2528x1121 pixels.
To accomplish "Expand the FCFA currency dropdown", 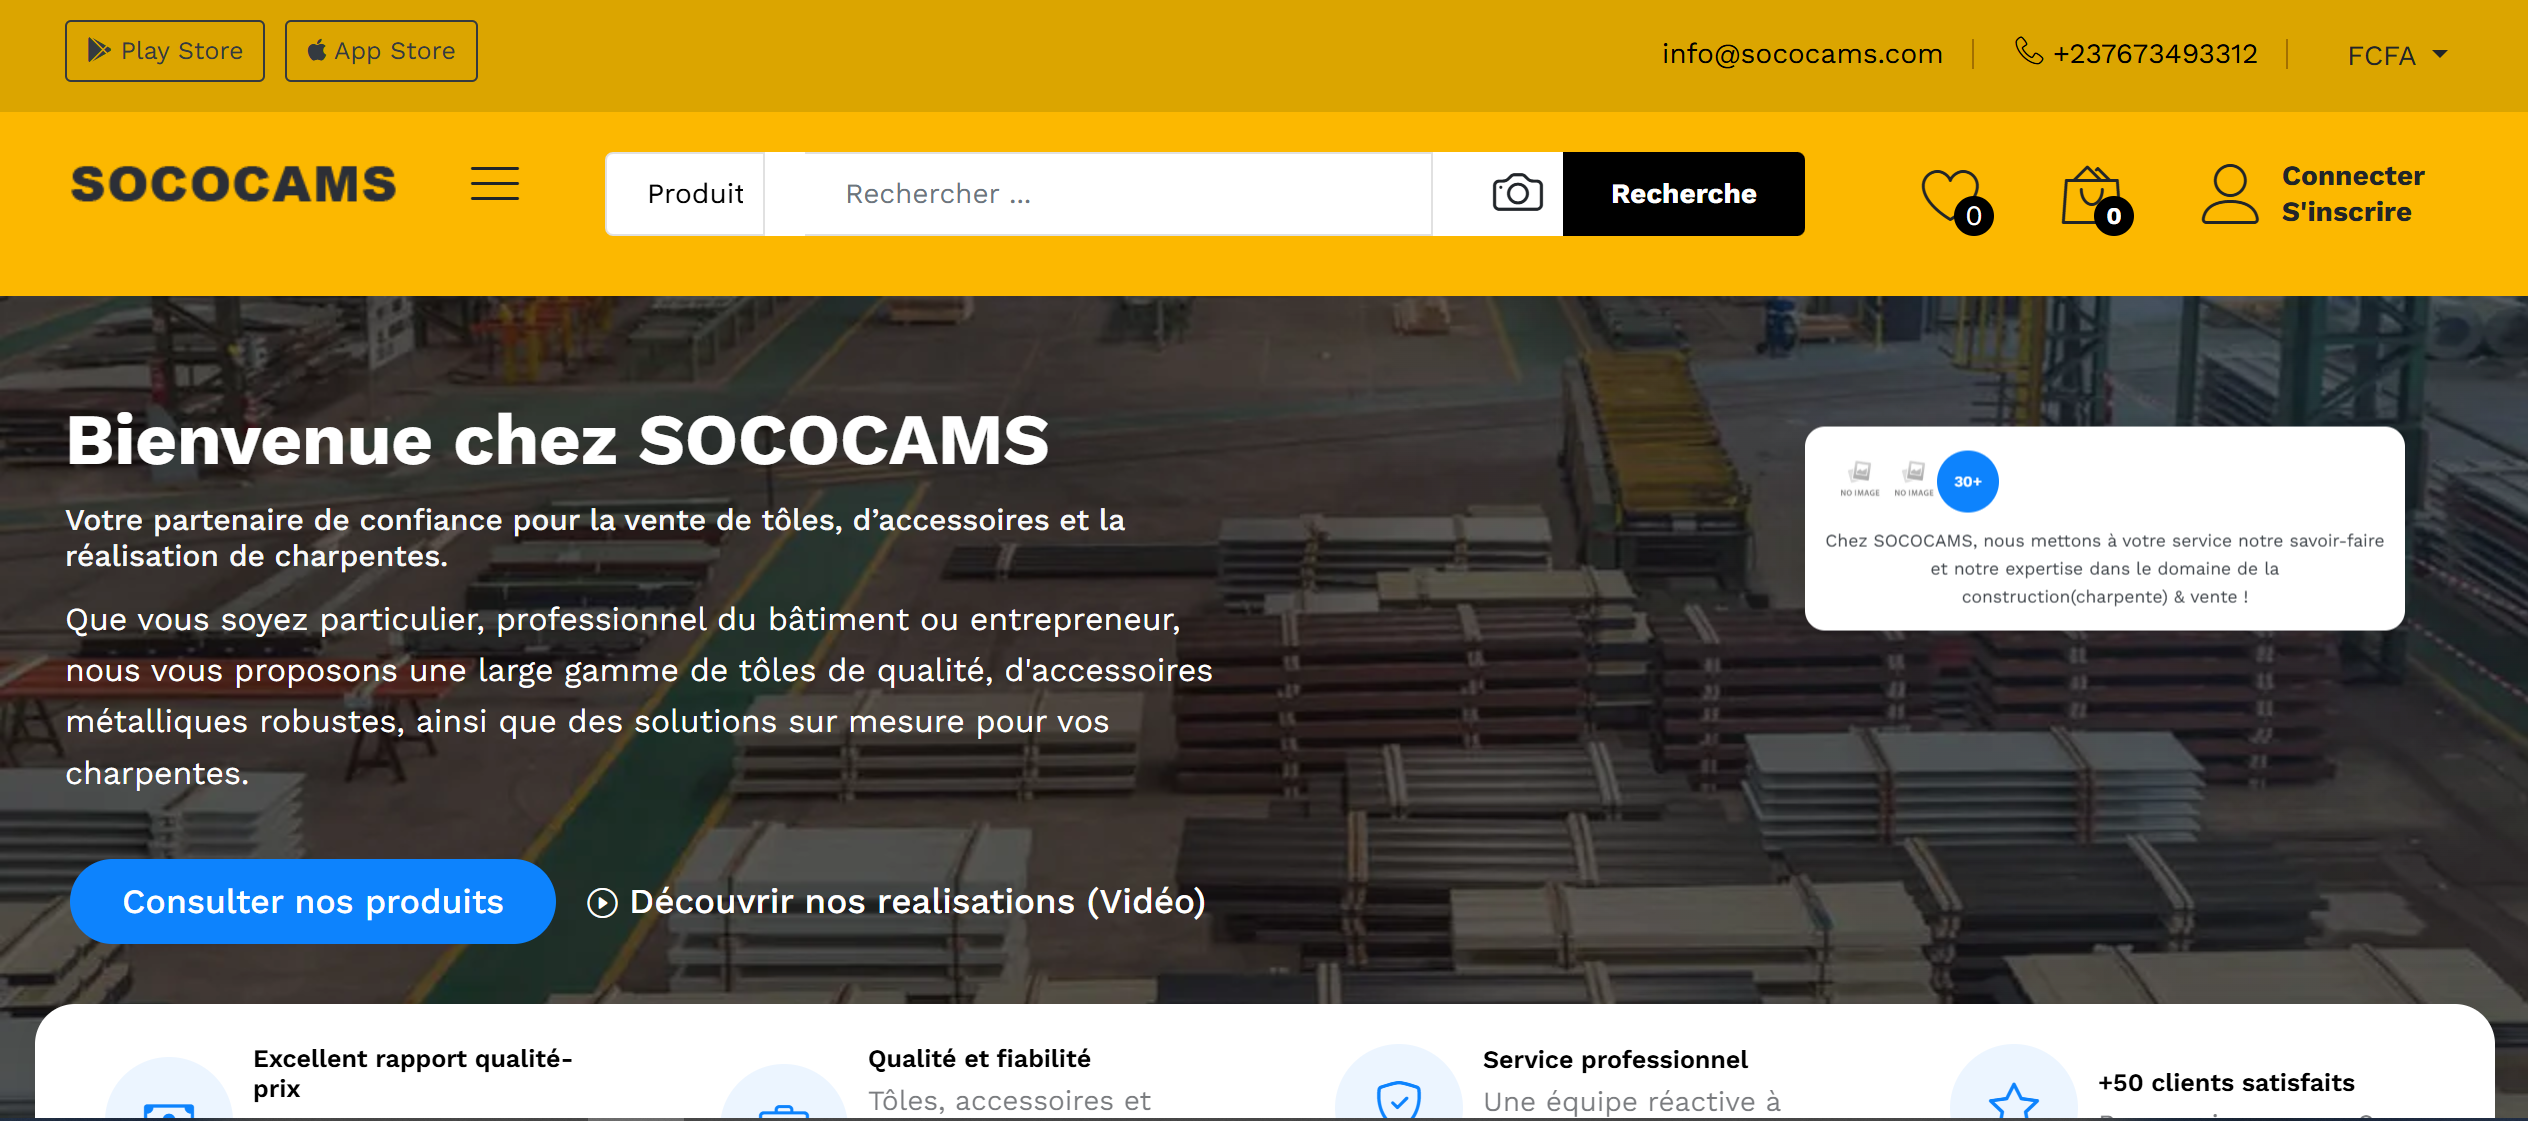I will point(2396,55).
